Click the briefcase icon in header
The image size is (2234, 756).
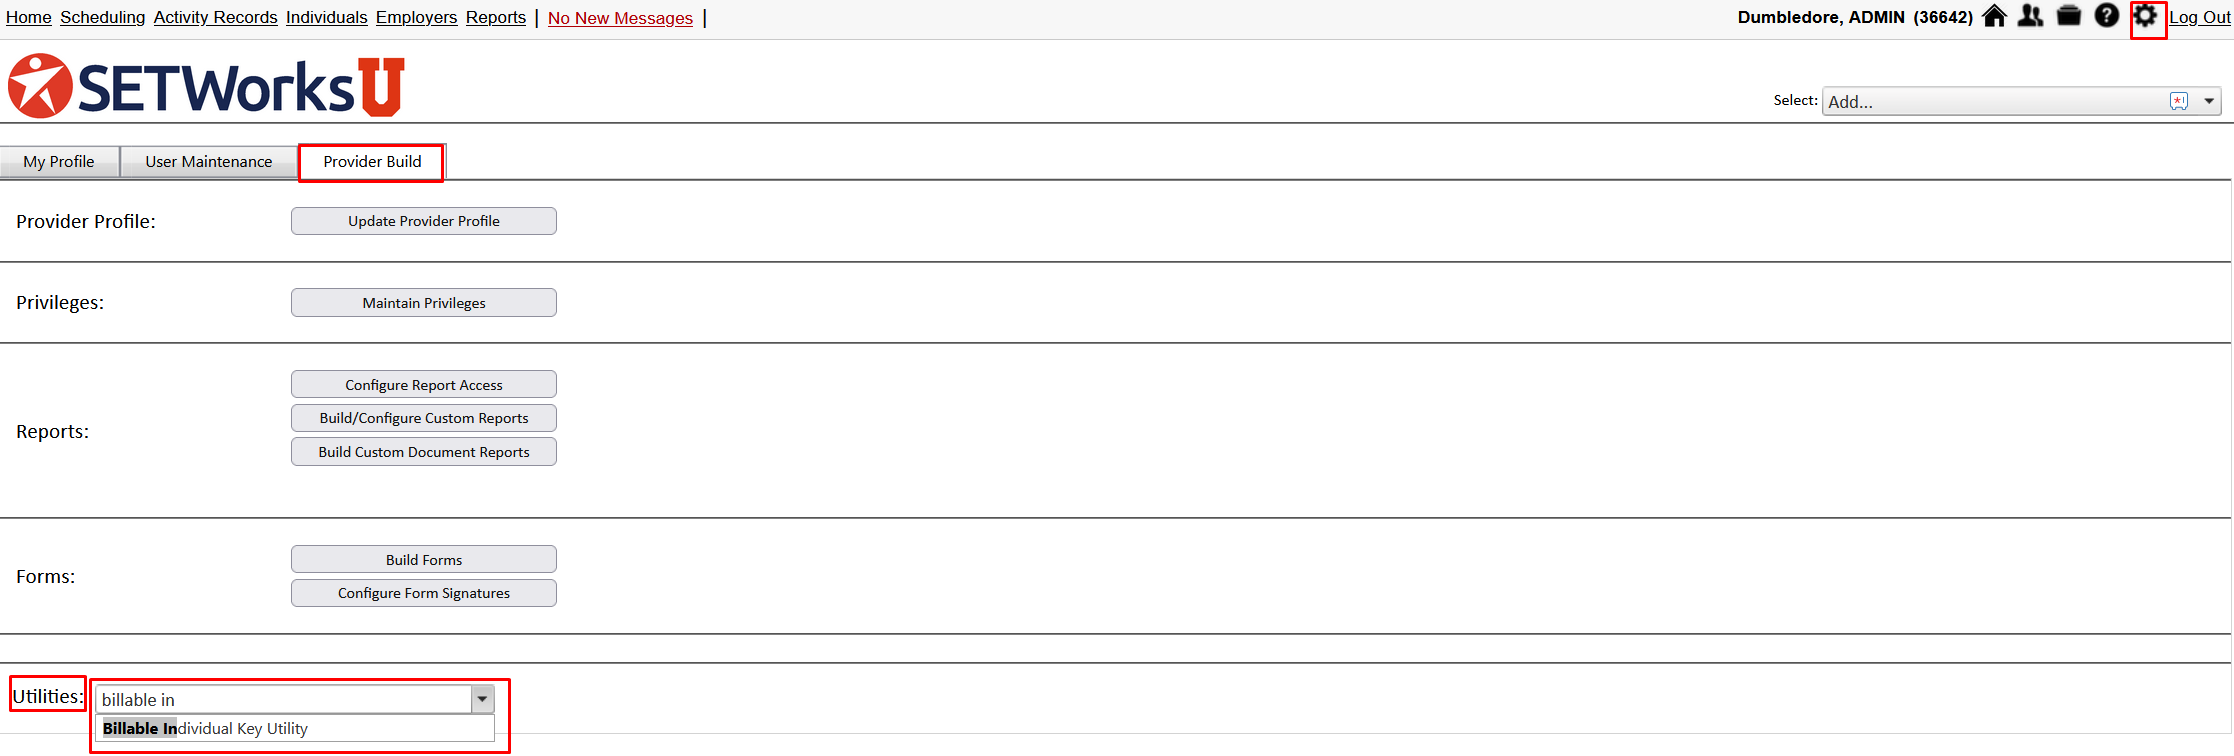click(x=2069, y=16)
